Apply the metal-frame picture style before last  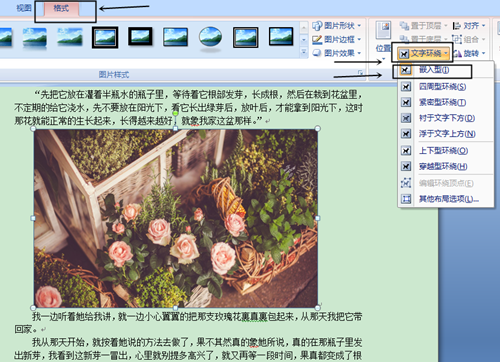pos(246,37)
